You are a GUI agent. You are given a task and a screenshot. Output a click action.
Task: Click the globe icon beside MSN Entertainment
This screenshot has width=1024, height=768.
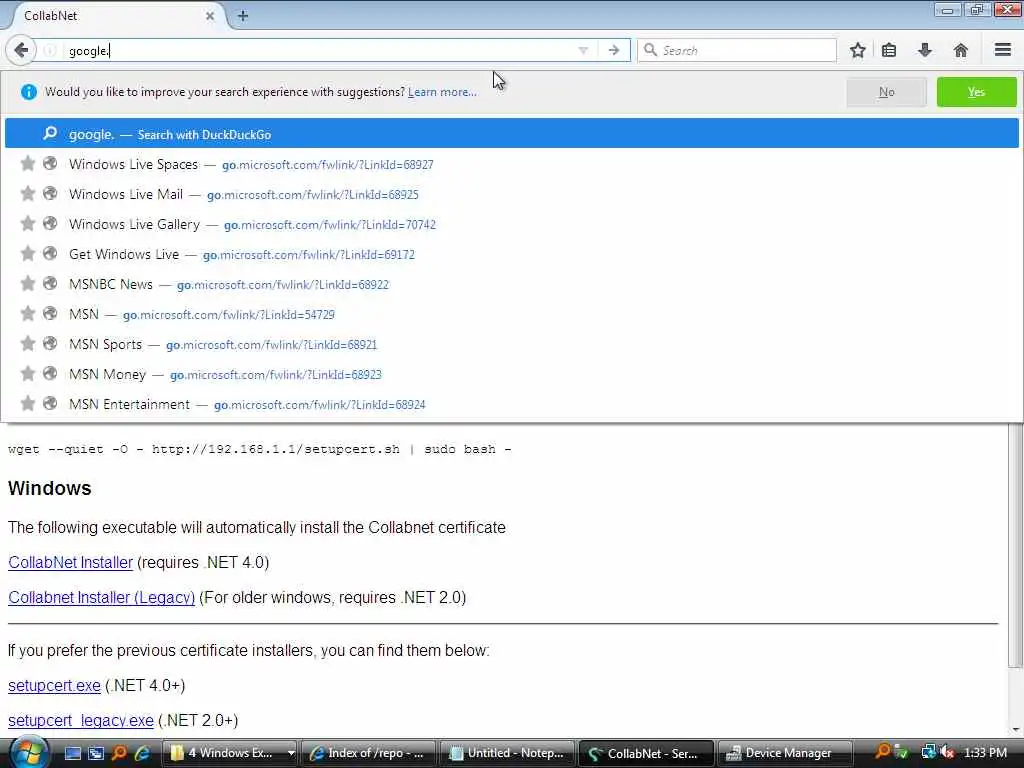tap(50, 404)
